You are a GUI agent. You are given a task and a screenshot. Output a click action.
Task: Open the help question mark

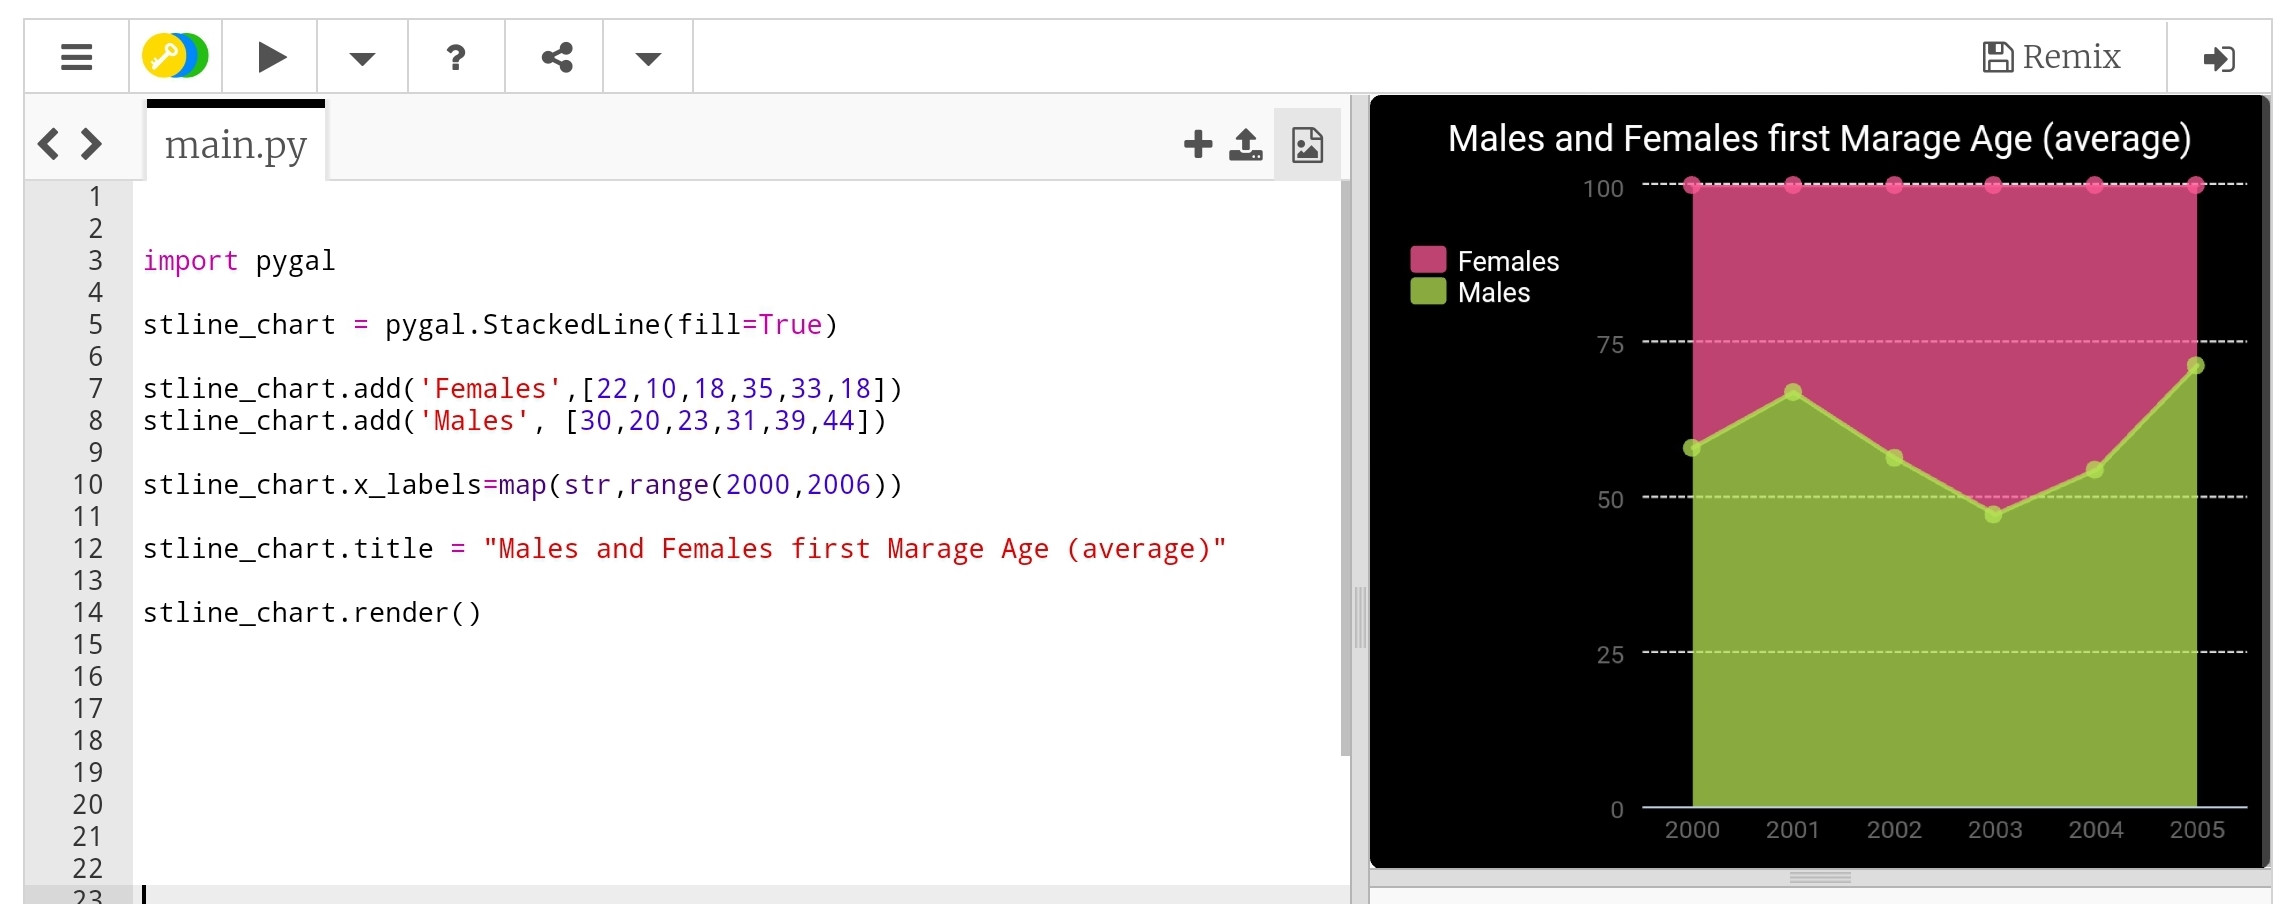coord(456,57)
